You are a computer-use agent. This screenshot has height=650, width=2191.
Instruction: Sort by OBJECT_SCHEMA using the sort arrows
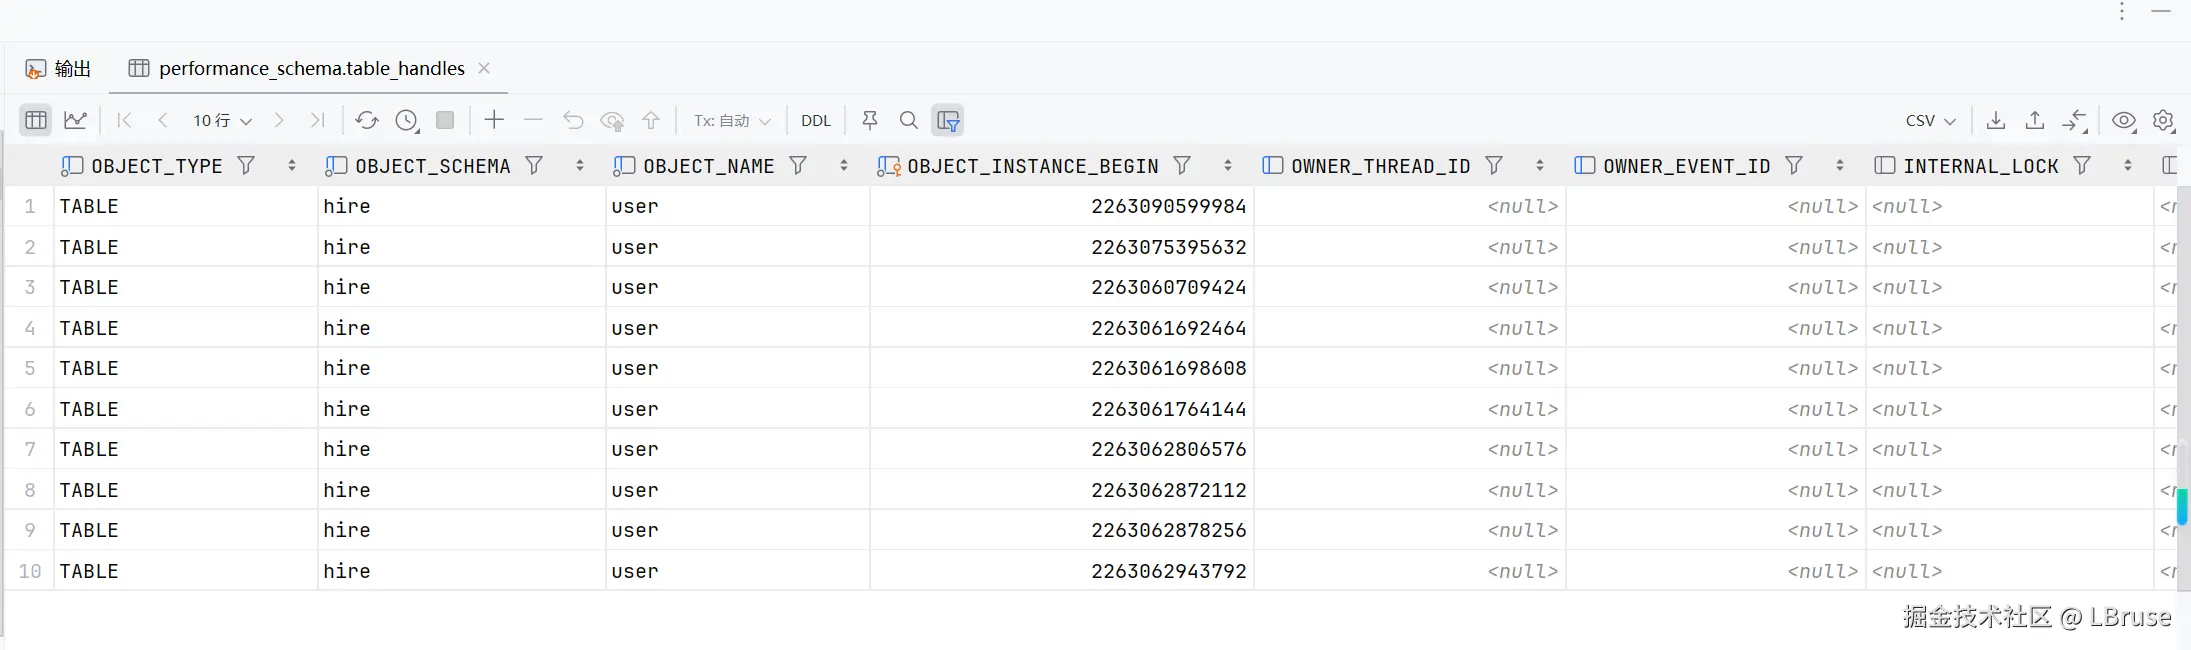(580, 166)
